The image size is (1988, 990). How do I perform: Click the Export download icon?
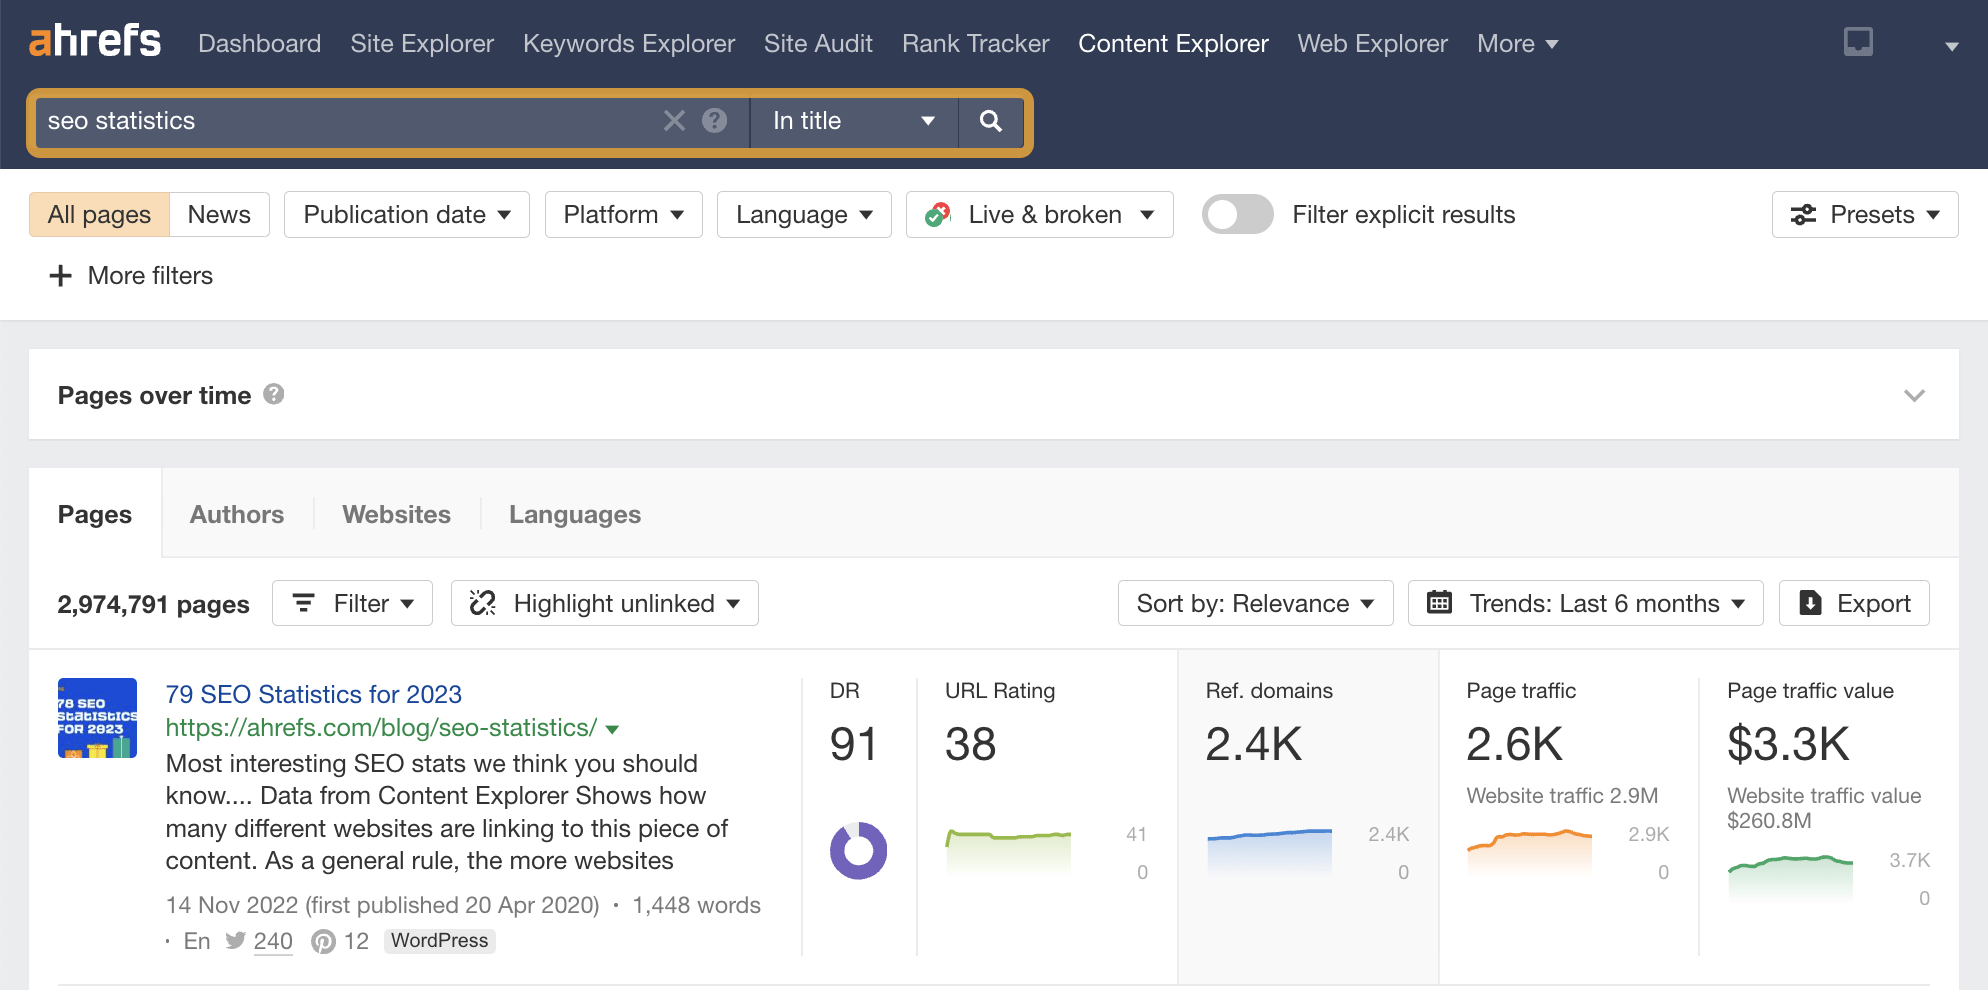click(x=1810, y=603)
